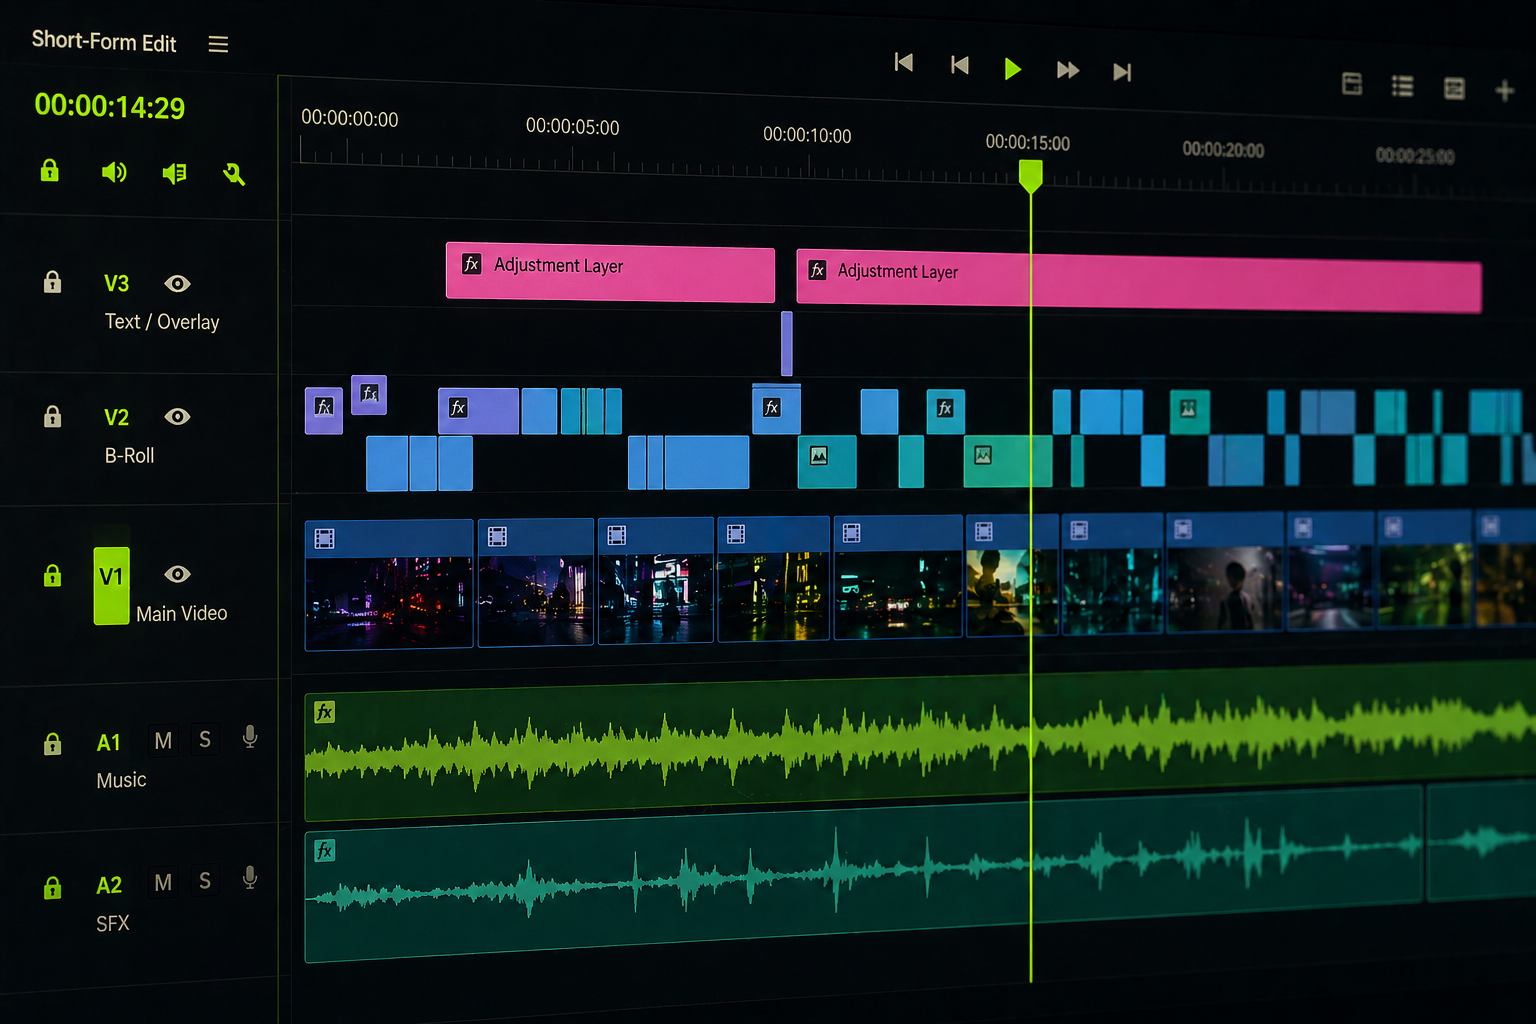Viewport: 1536px width, 1024px height.
Task: Hide the V2 B-Roll track
Action: pyautogui.click(x=177, y=417)
